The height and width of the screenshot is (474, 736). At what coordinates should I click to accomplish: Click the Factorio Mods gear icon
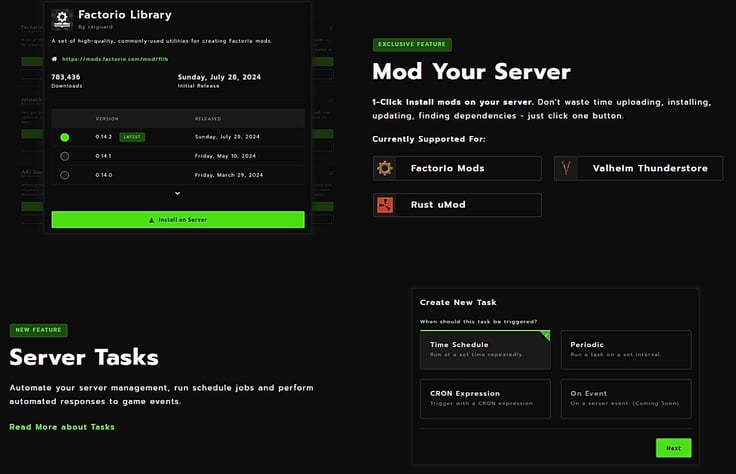(384, 168)
